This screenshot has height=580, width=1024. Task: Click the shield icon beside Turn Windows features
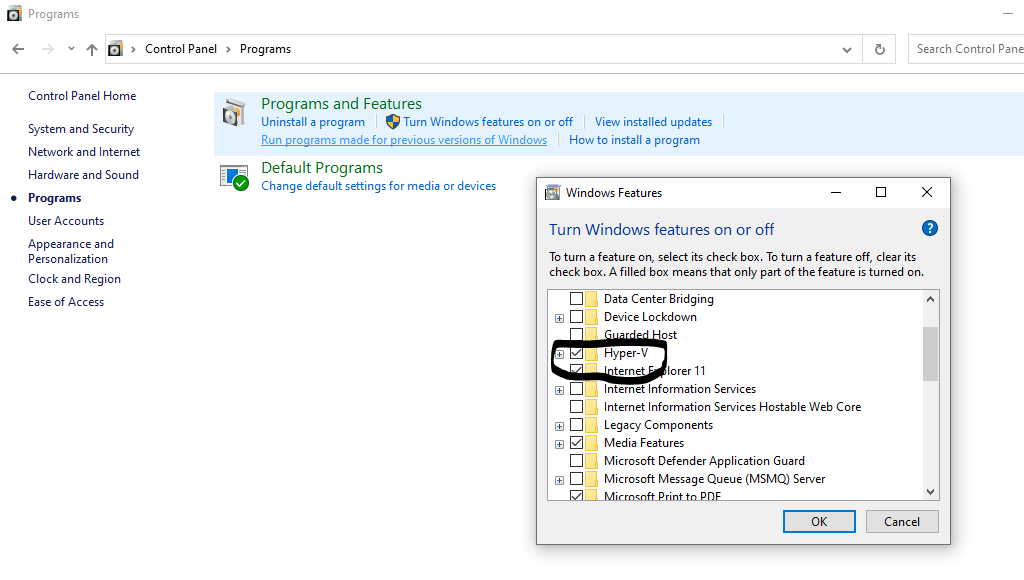393,122
